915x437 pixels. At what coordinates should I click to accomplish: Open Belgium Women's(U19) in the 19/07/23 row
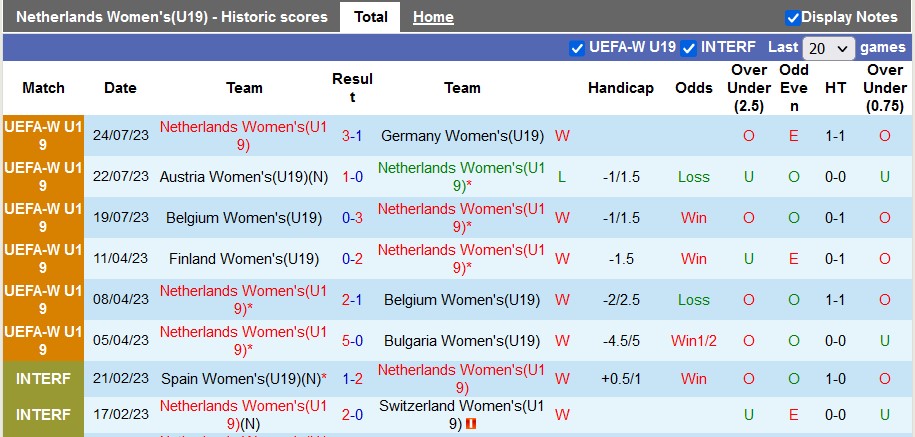coord(244,218)
